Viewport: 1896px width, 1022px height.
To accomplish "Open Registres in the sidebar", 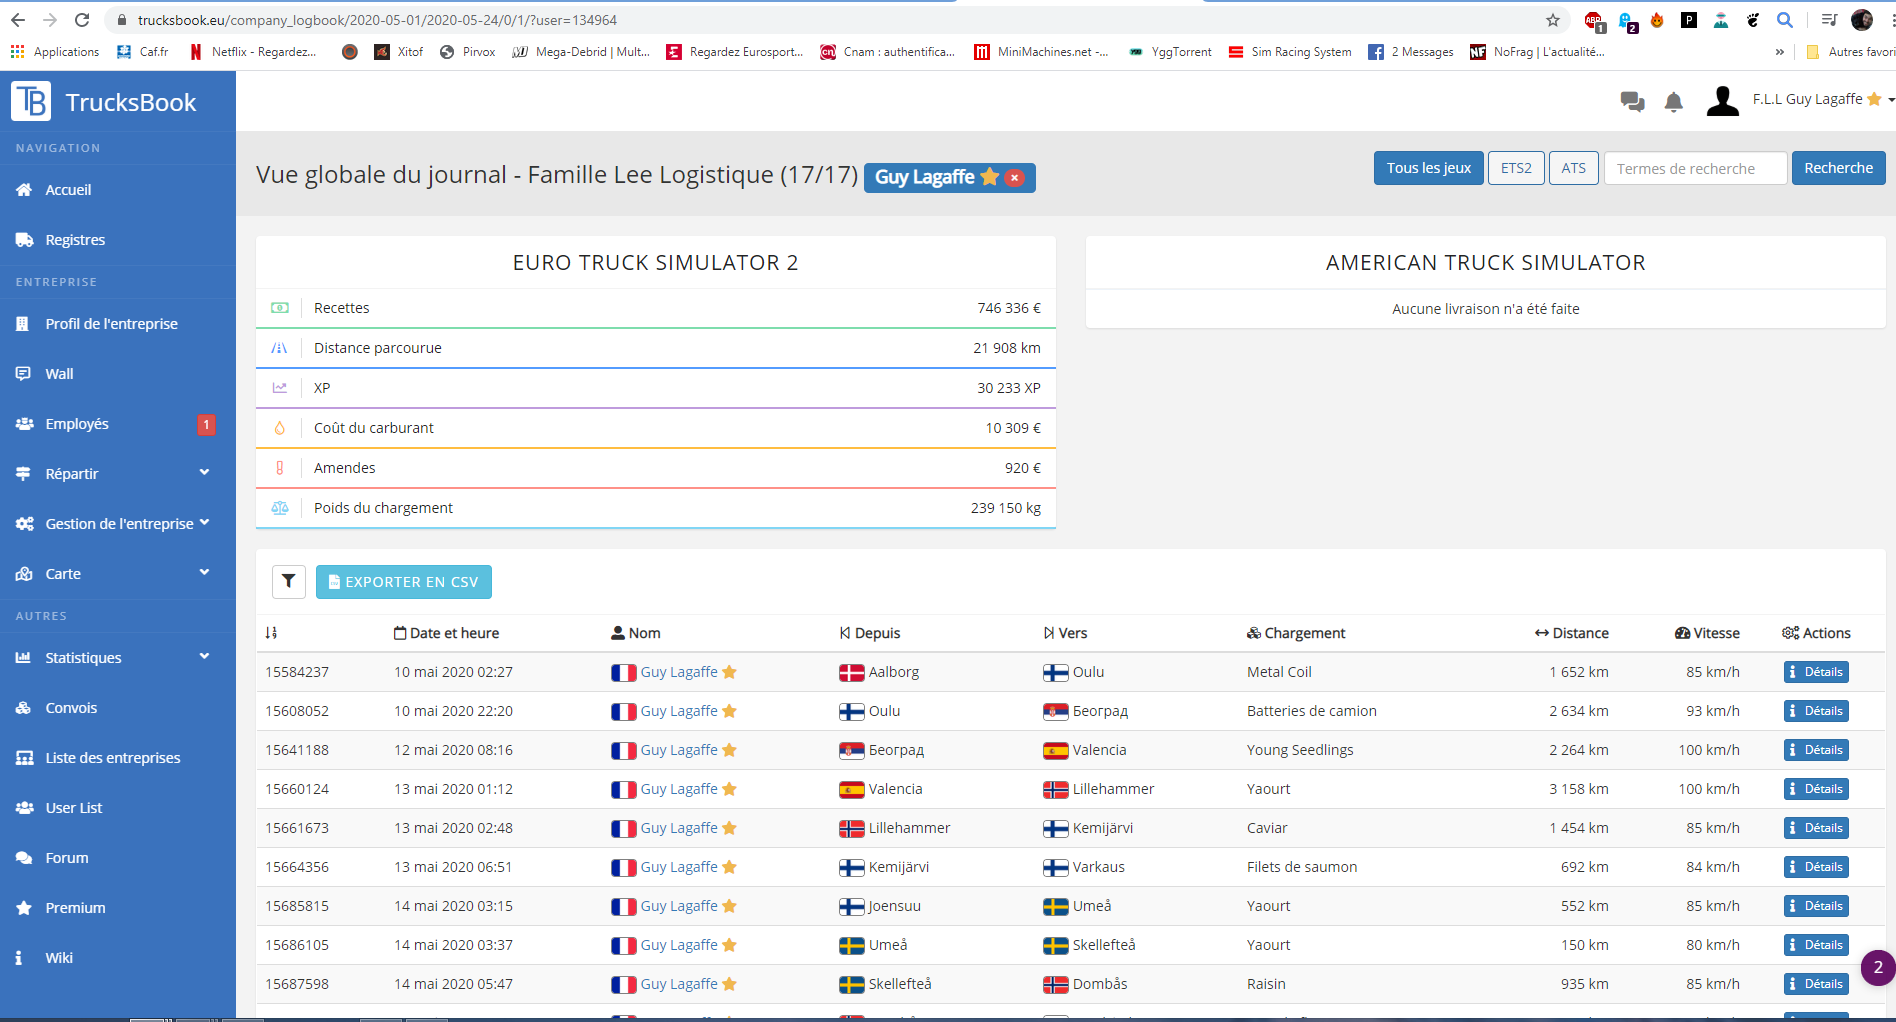I will 75,240.
